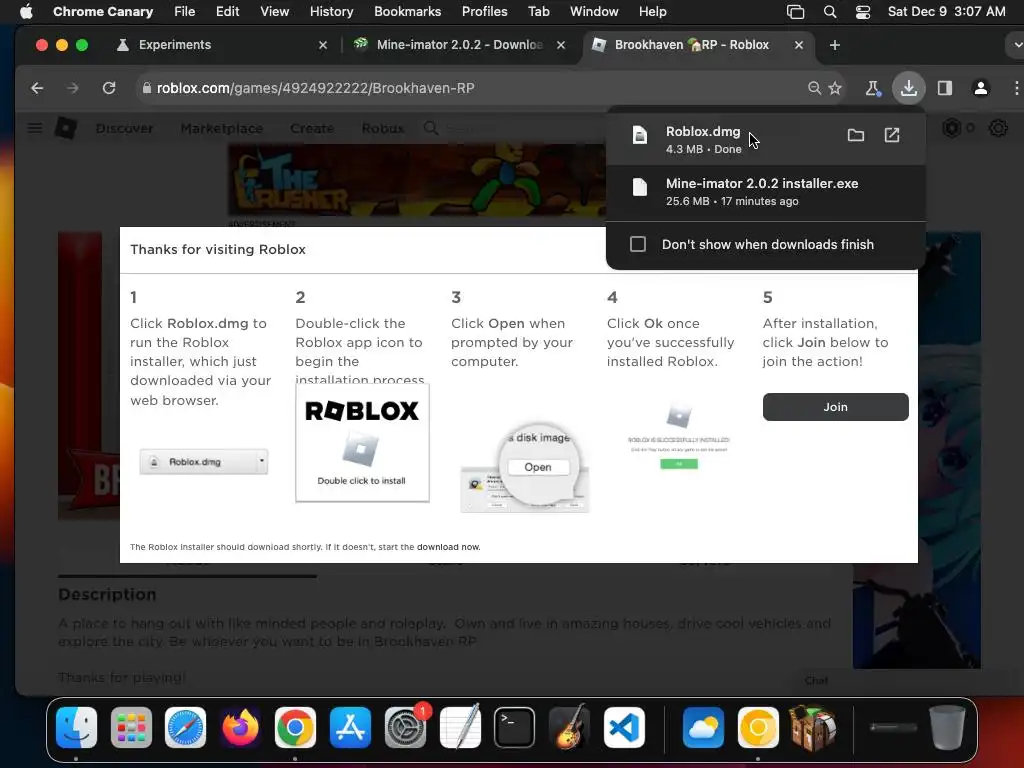Launch GarageBand from the Dock

(569, 728)
